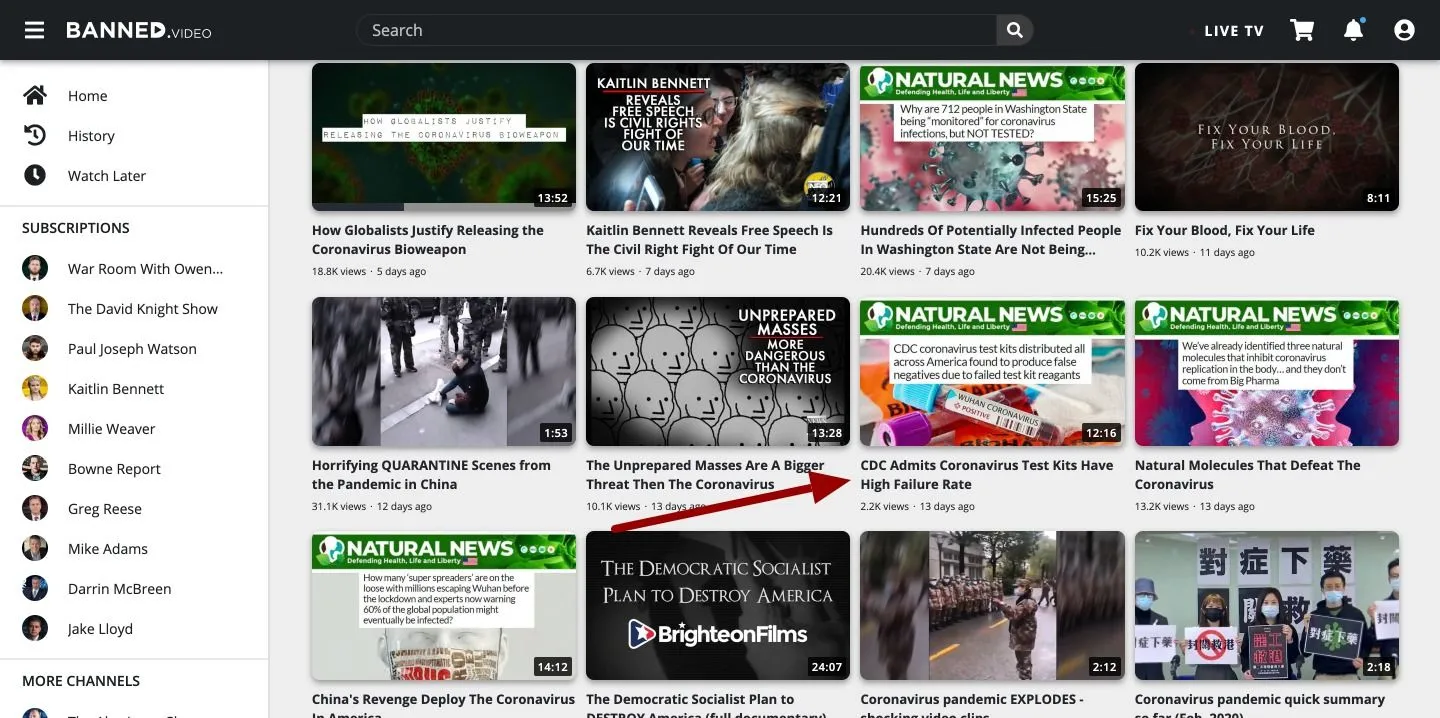Viewport: 1440px width, 718px height.
Task: Open title Horrifying QUARANTINE Scenes from
Action: pyautogui.click(x=431, y=474)
